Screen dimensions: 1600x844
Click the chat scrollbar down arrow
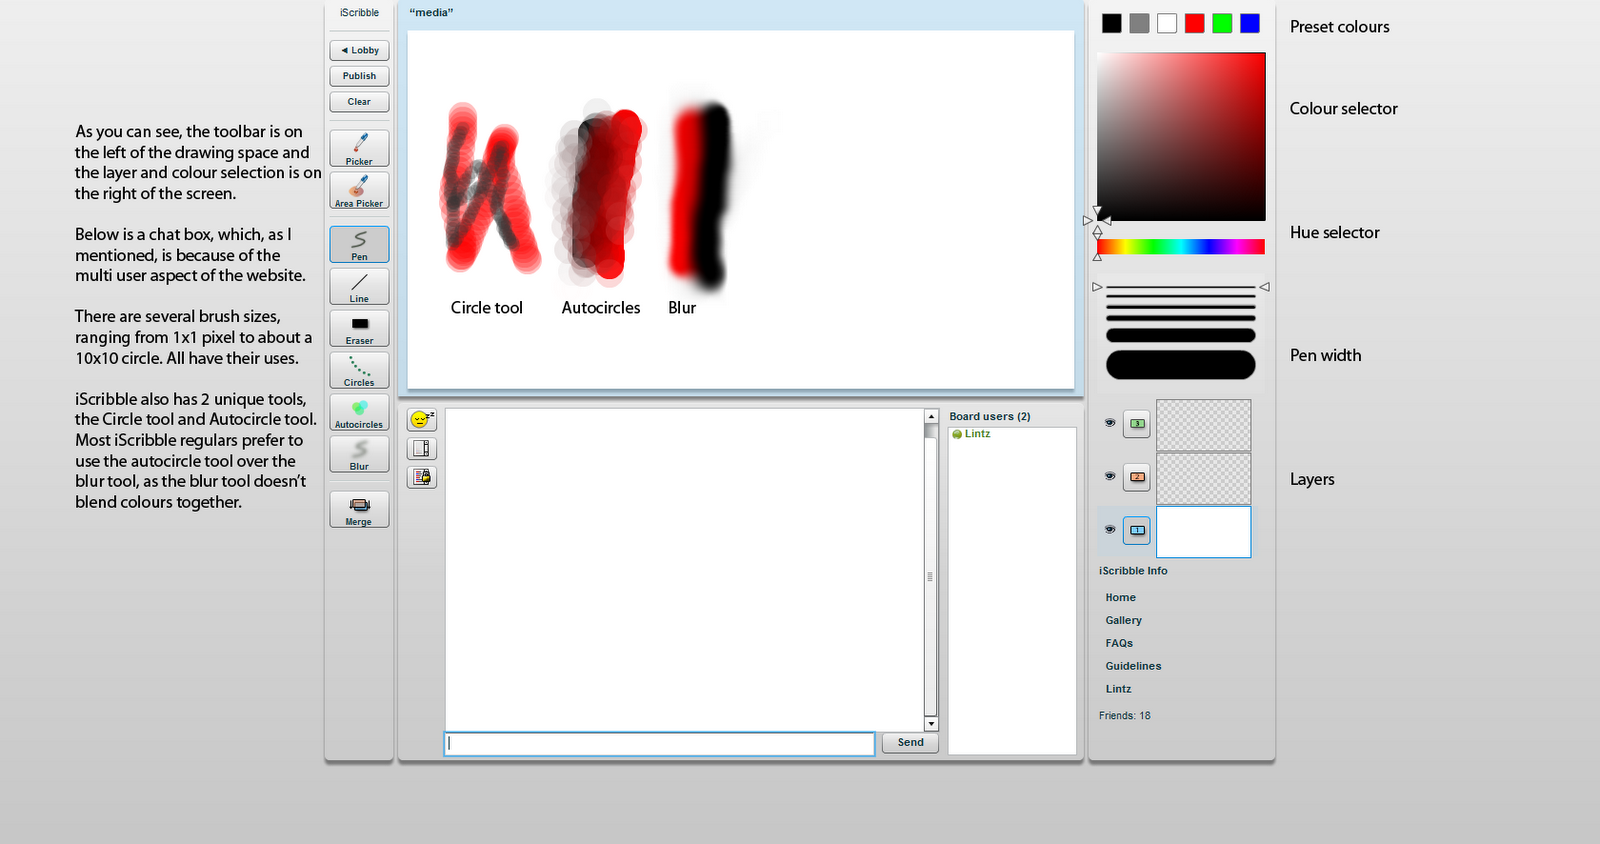point(931,724)
